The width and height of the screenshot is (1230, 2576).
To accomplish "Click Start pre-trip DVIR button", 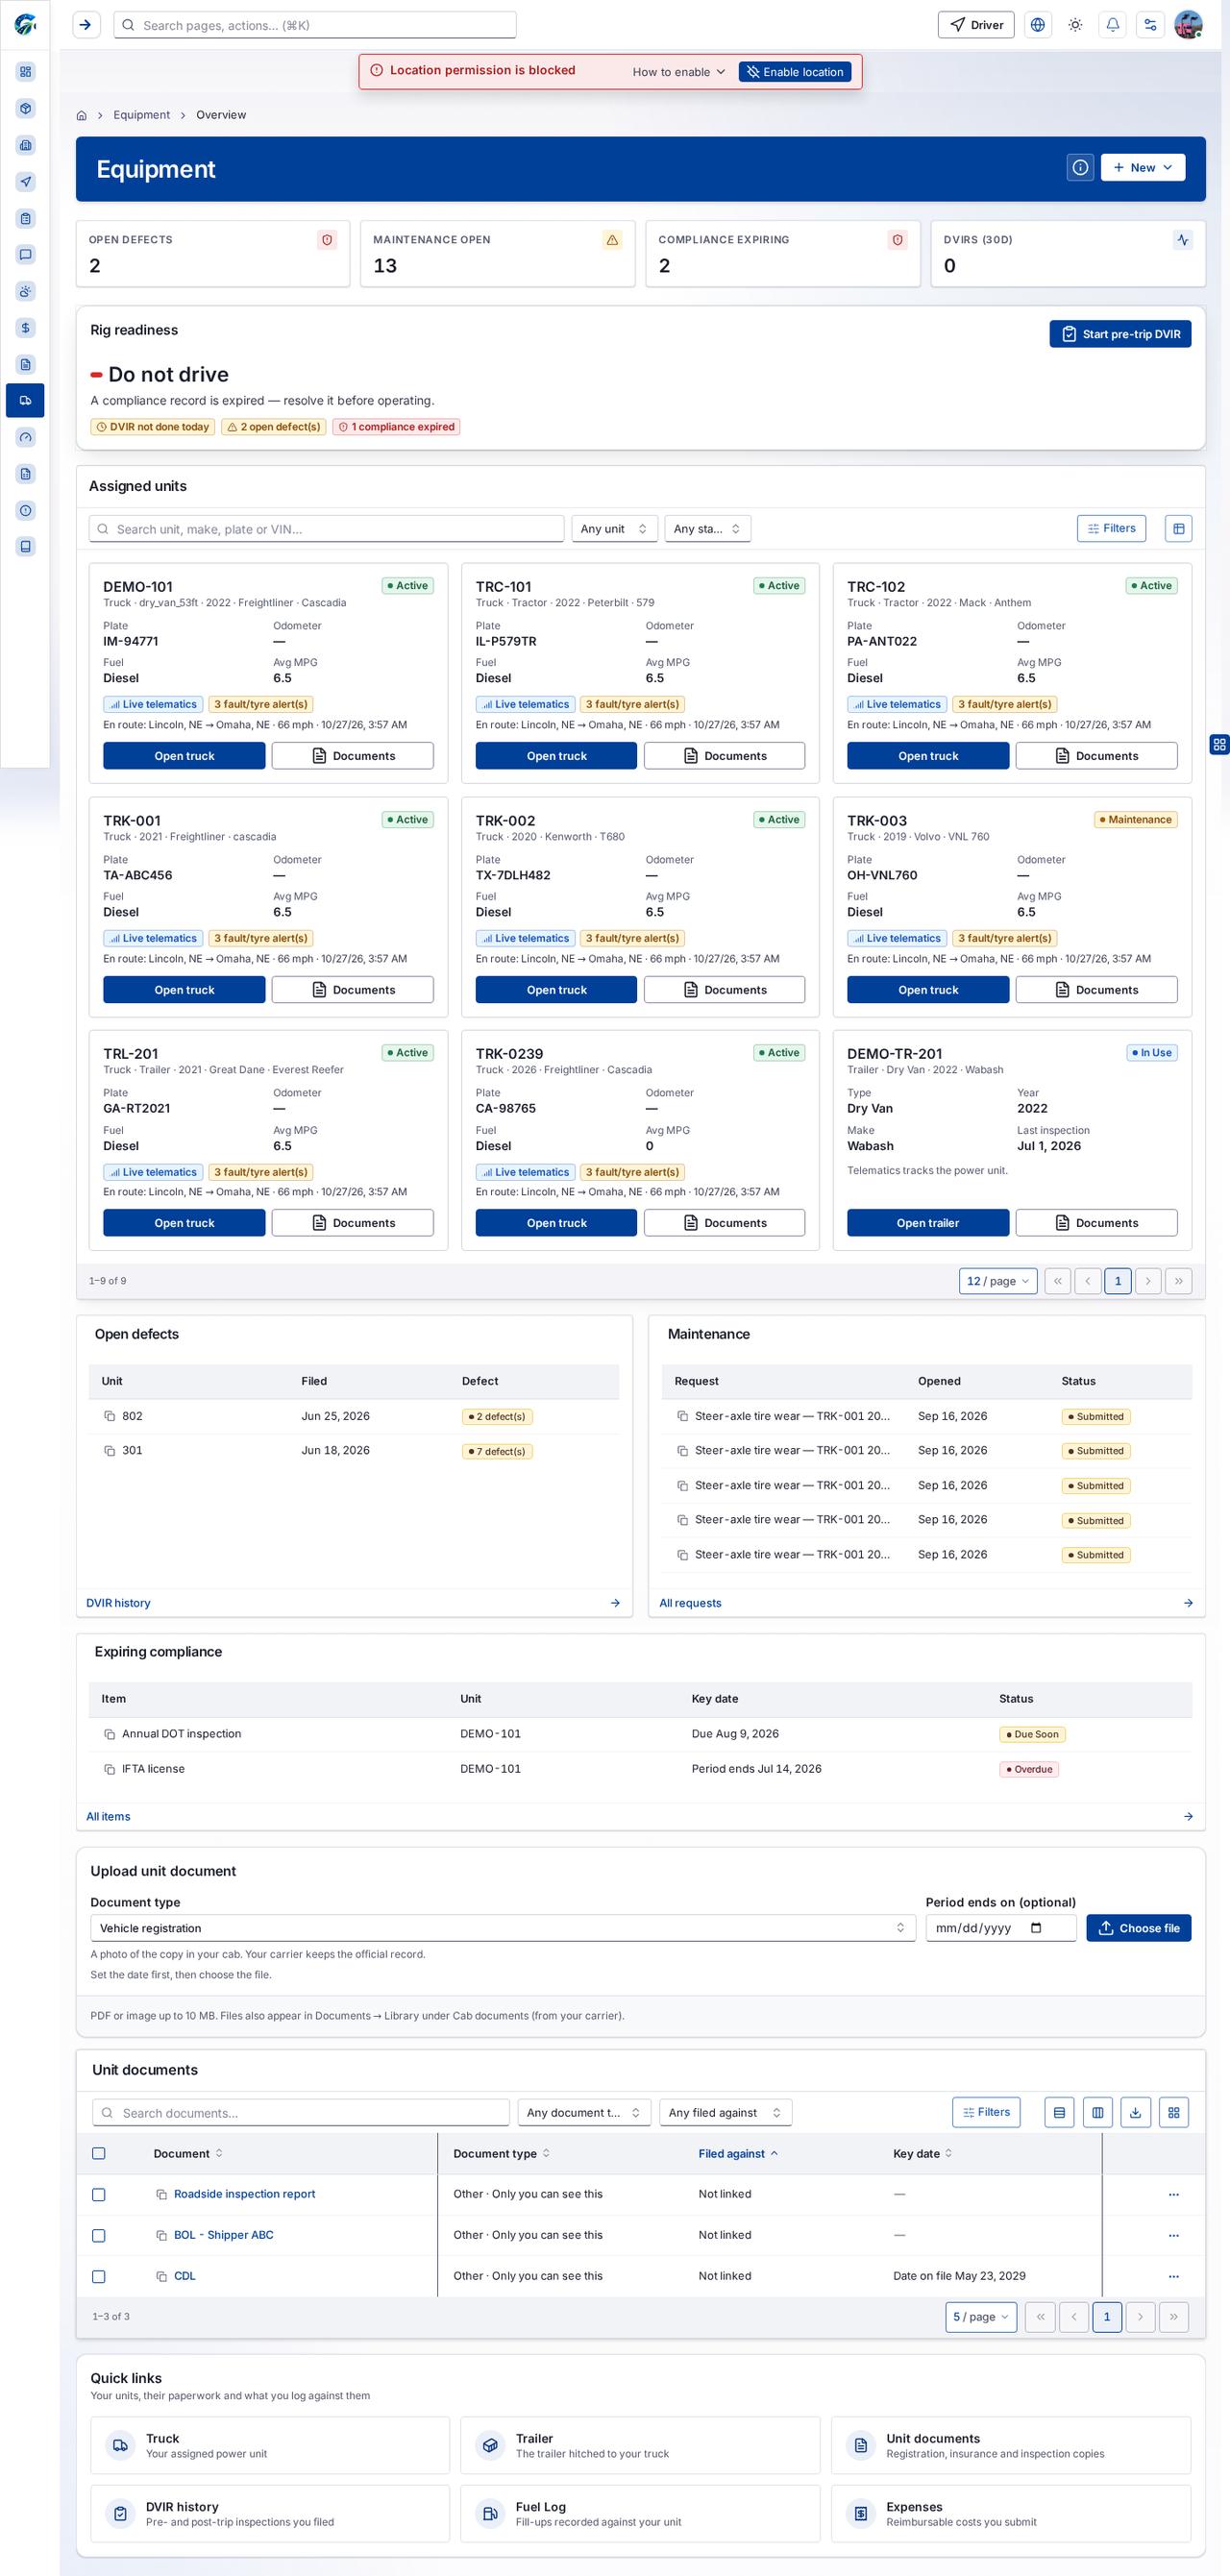I will 1120,334.
